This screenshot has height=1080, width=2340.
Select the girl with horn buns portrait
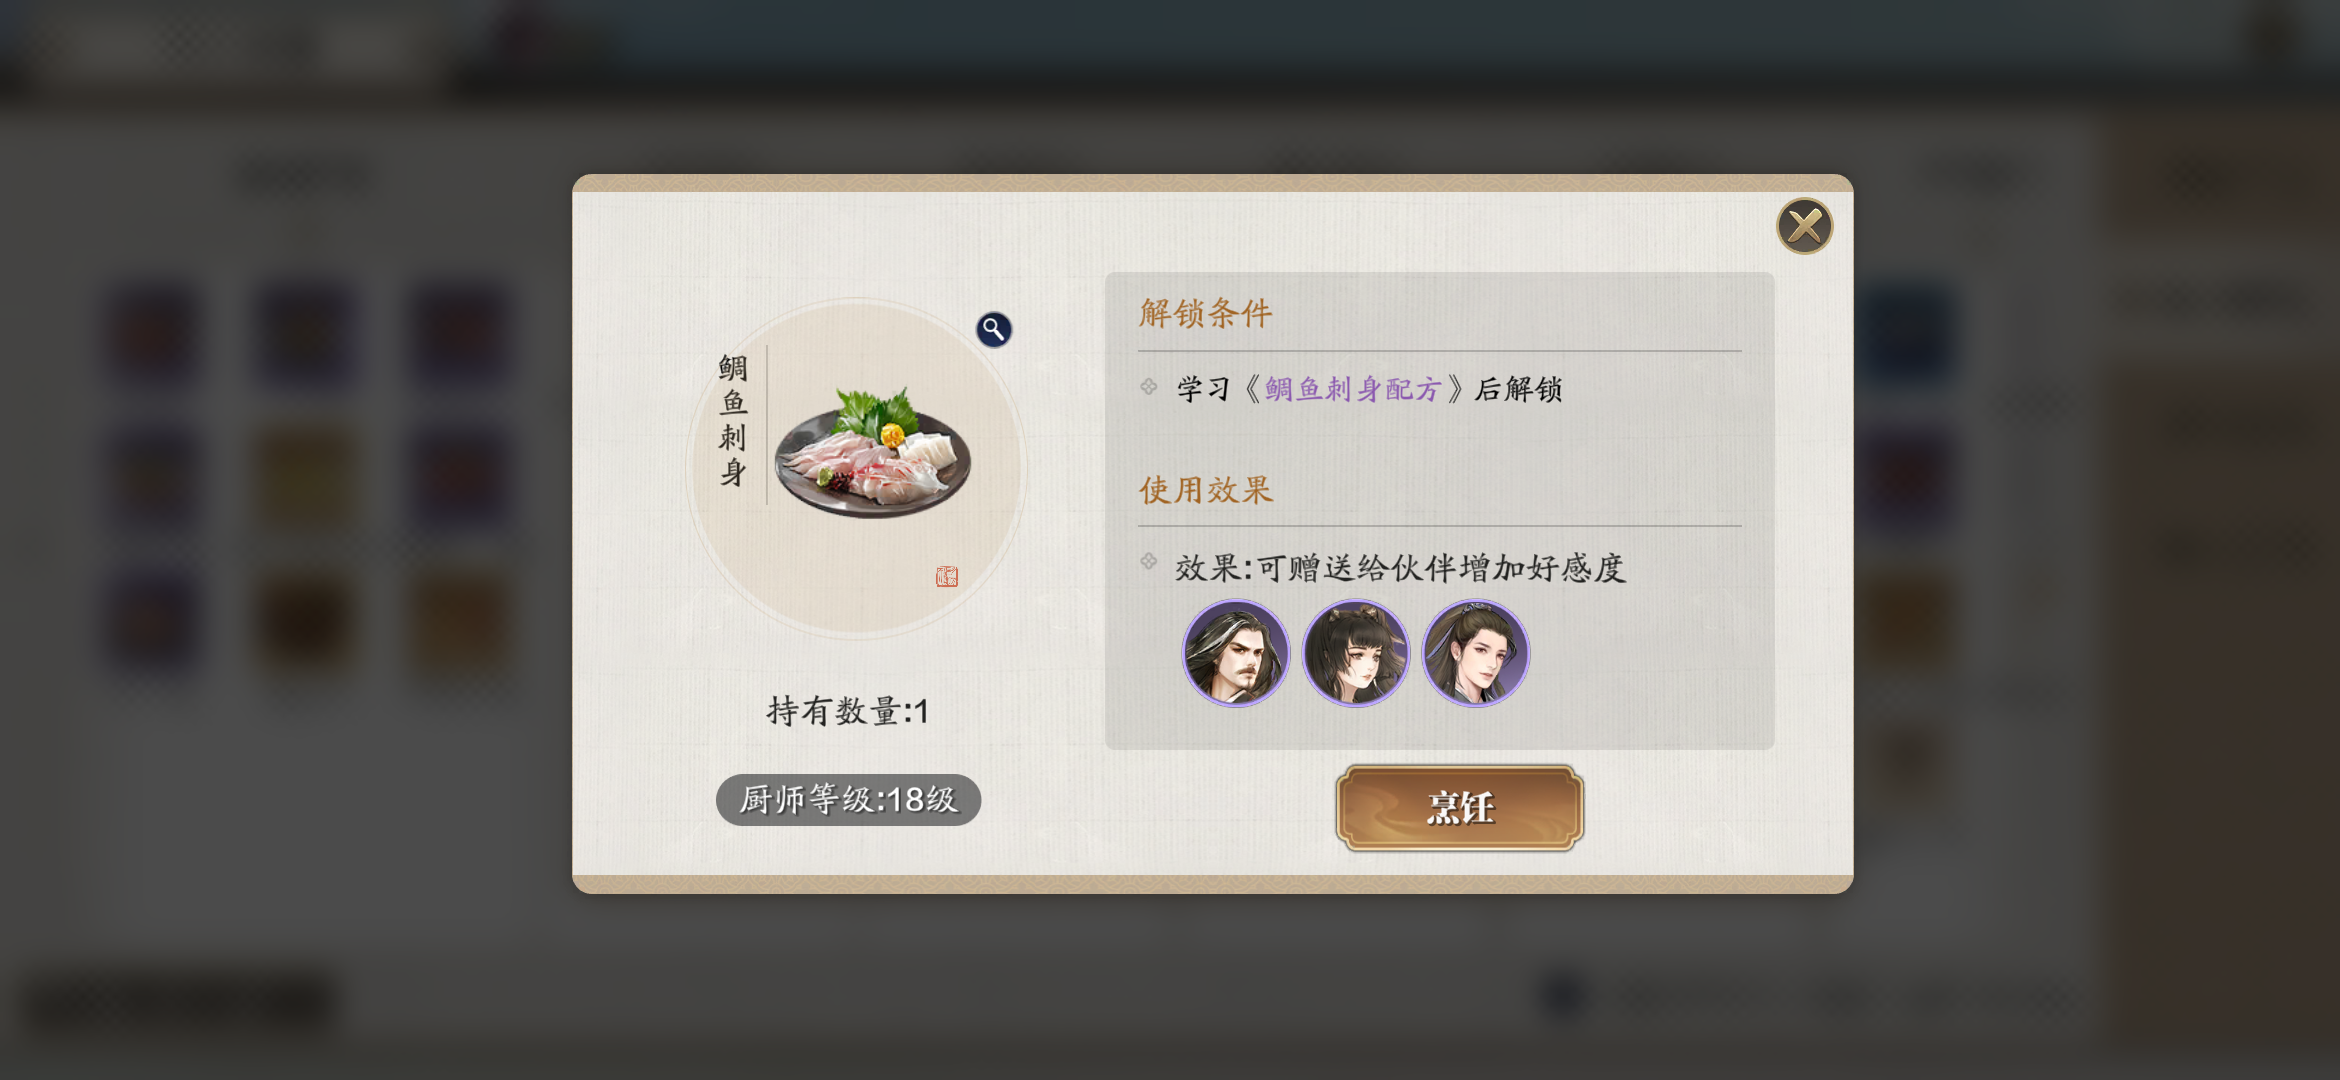[x=1356, y=653]
